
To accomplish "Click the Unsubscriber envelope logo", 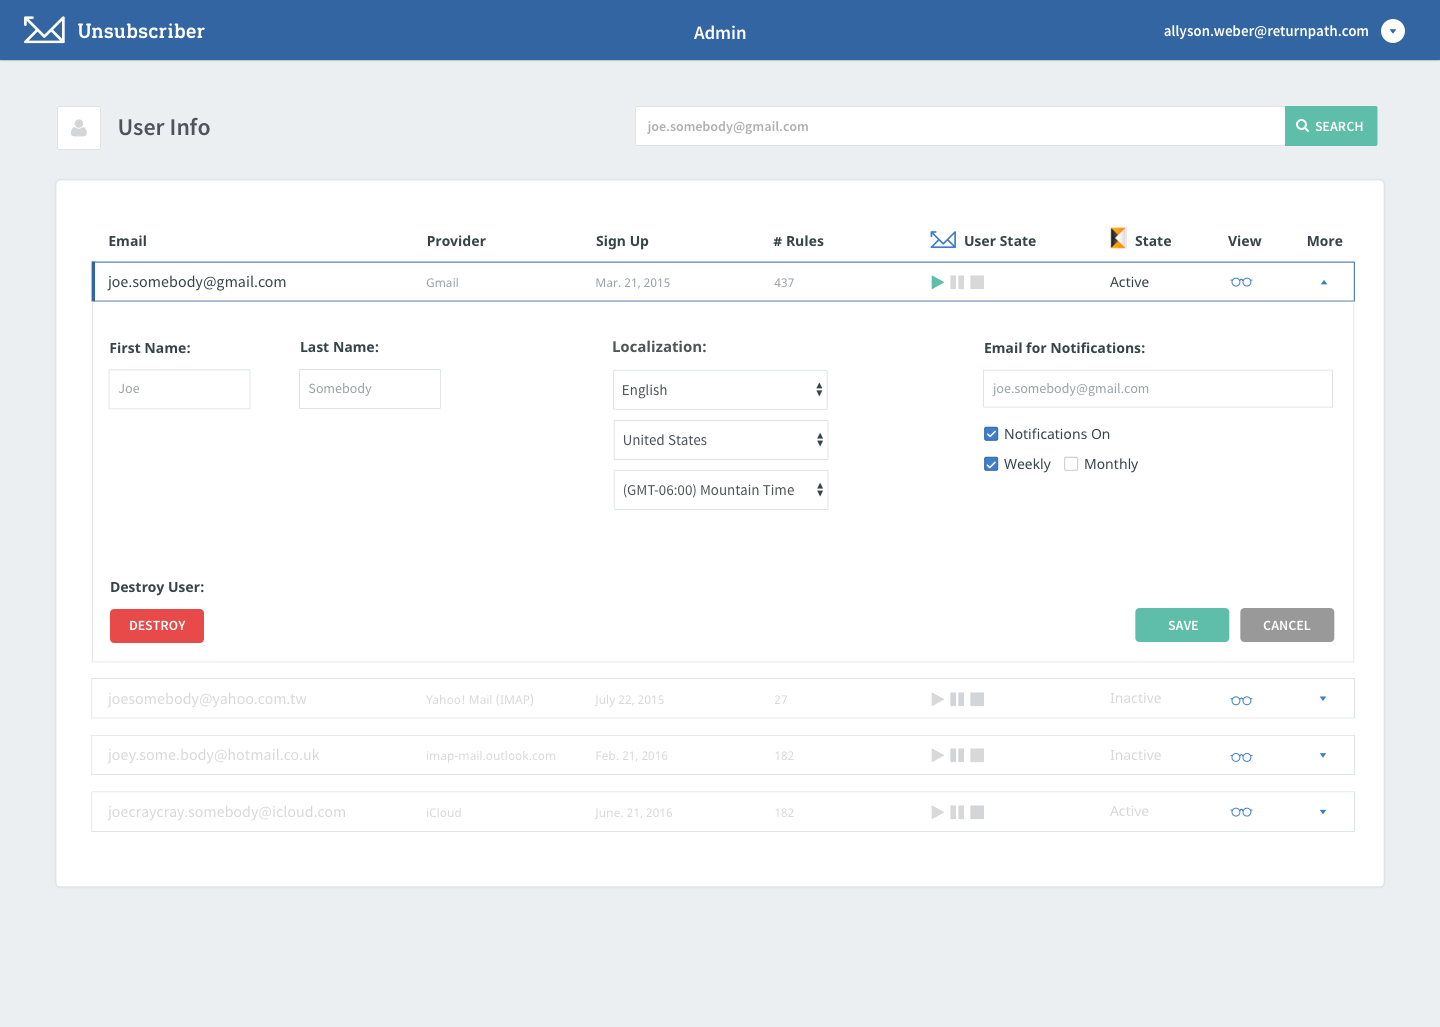I will click(x=44, y=30).
